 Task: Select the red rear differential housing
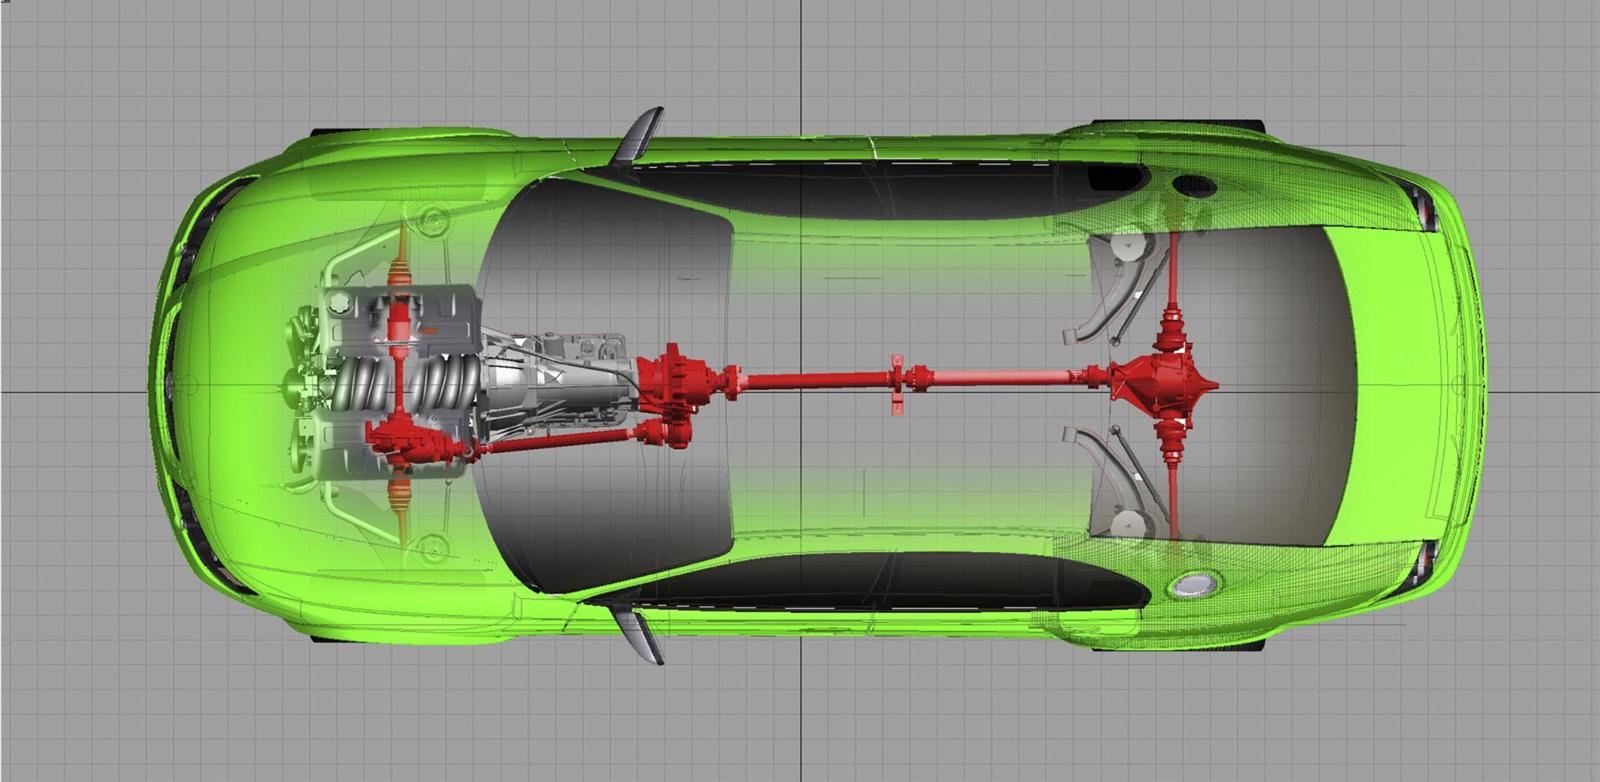1162,381
